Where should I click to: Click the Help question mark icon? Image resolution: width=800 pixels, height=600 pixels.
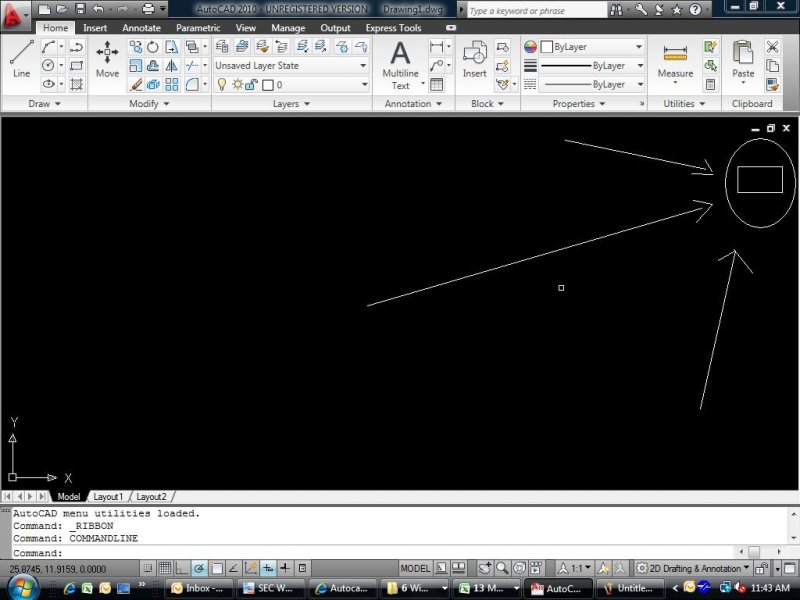point(695,9)
